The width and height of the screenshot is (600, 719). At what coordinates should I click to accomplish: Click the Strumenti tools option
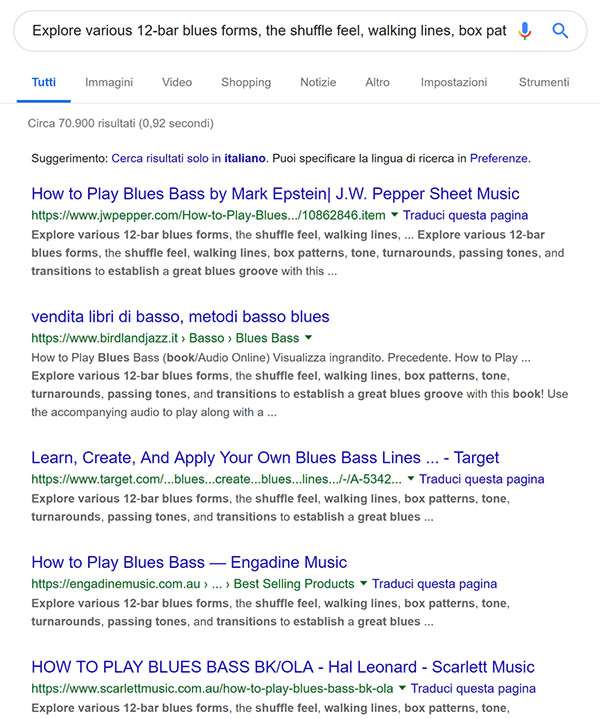coord(544,82)
